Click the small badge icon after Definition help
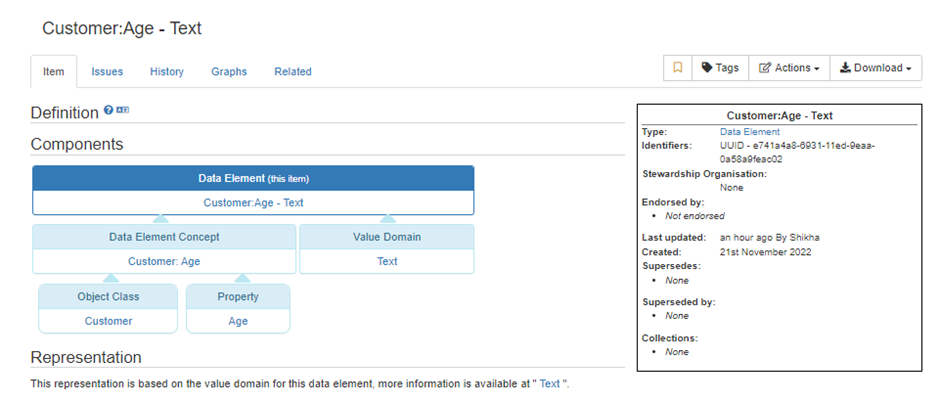Image resolution: width=940 pixels, height=403 pixels. point(123,110)
